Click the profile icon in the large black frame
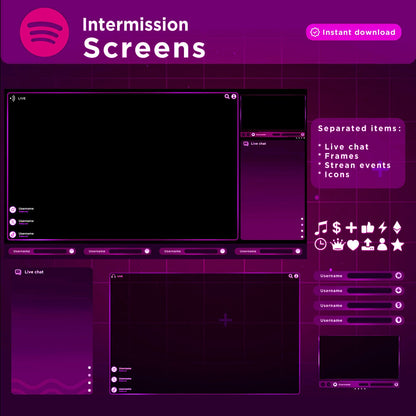416x416 pixels. coord(234,97)
